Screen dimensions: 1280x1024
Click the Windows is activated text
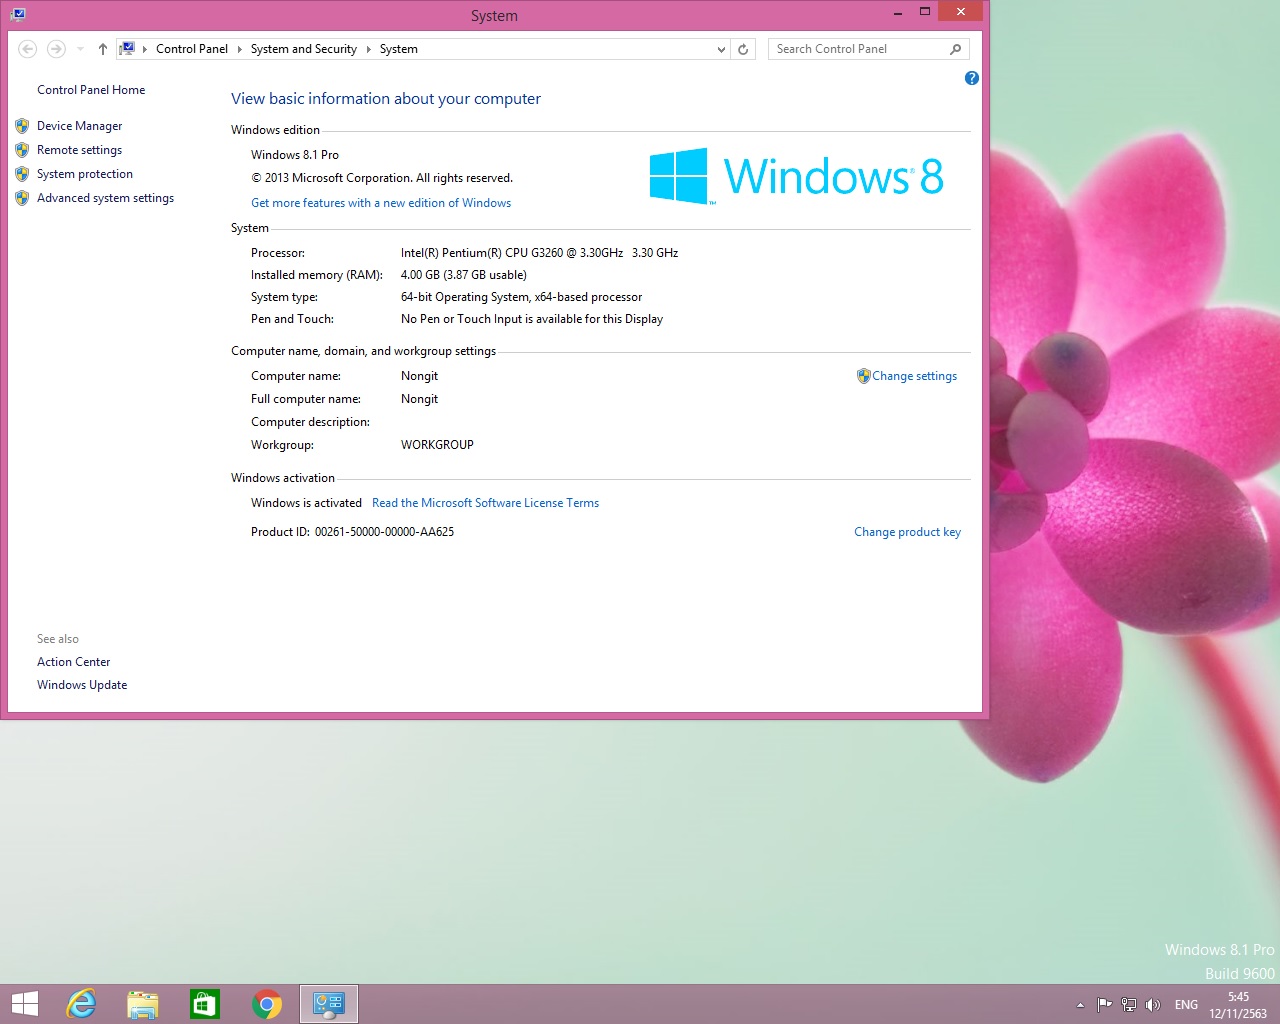click(x=306, y=503)
